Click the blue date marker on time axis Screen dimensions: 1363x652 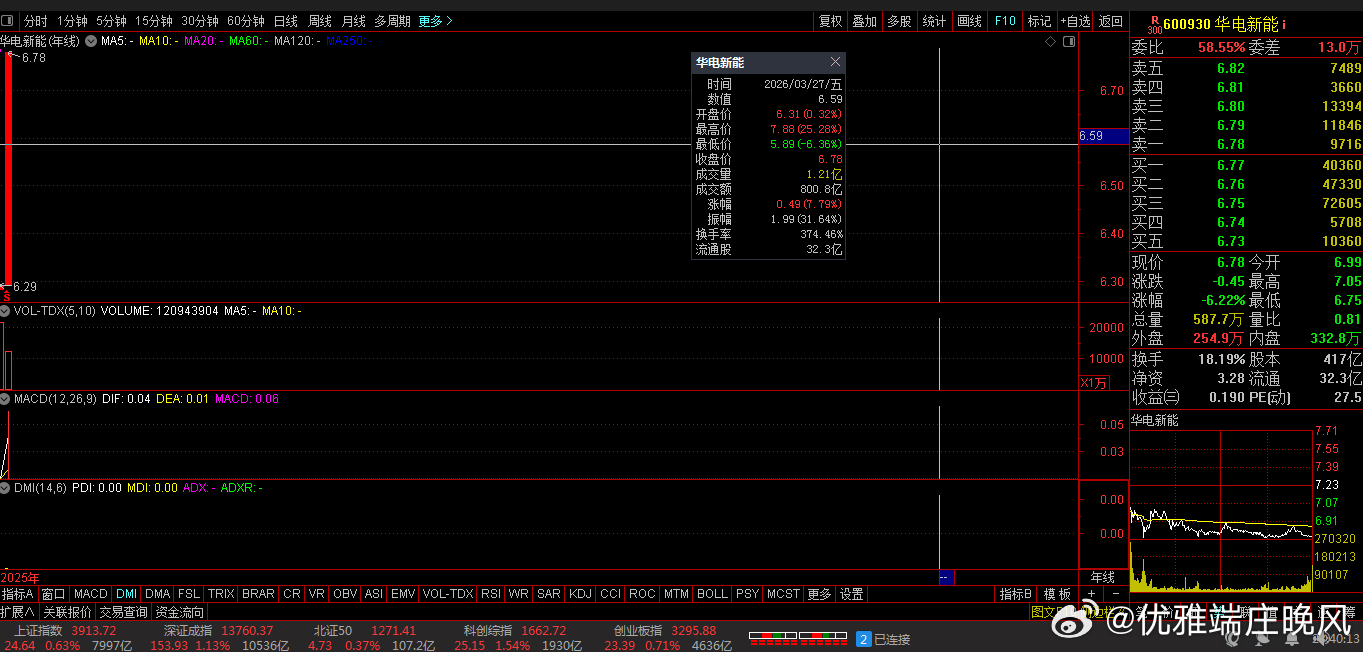pos(946,578)
